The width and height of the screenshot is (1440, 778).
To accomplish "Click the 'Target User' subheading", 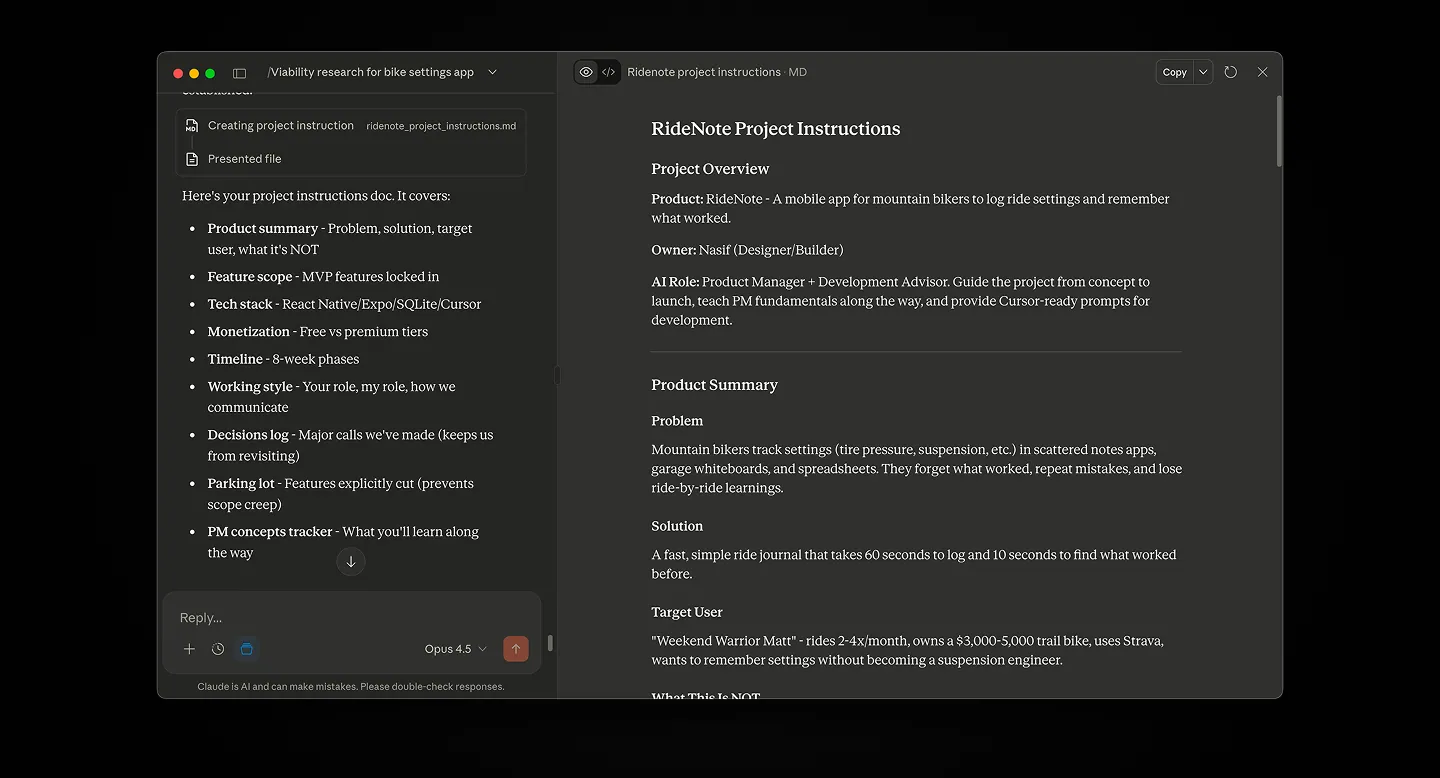I will click(687, 612).
